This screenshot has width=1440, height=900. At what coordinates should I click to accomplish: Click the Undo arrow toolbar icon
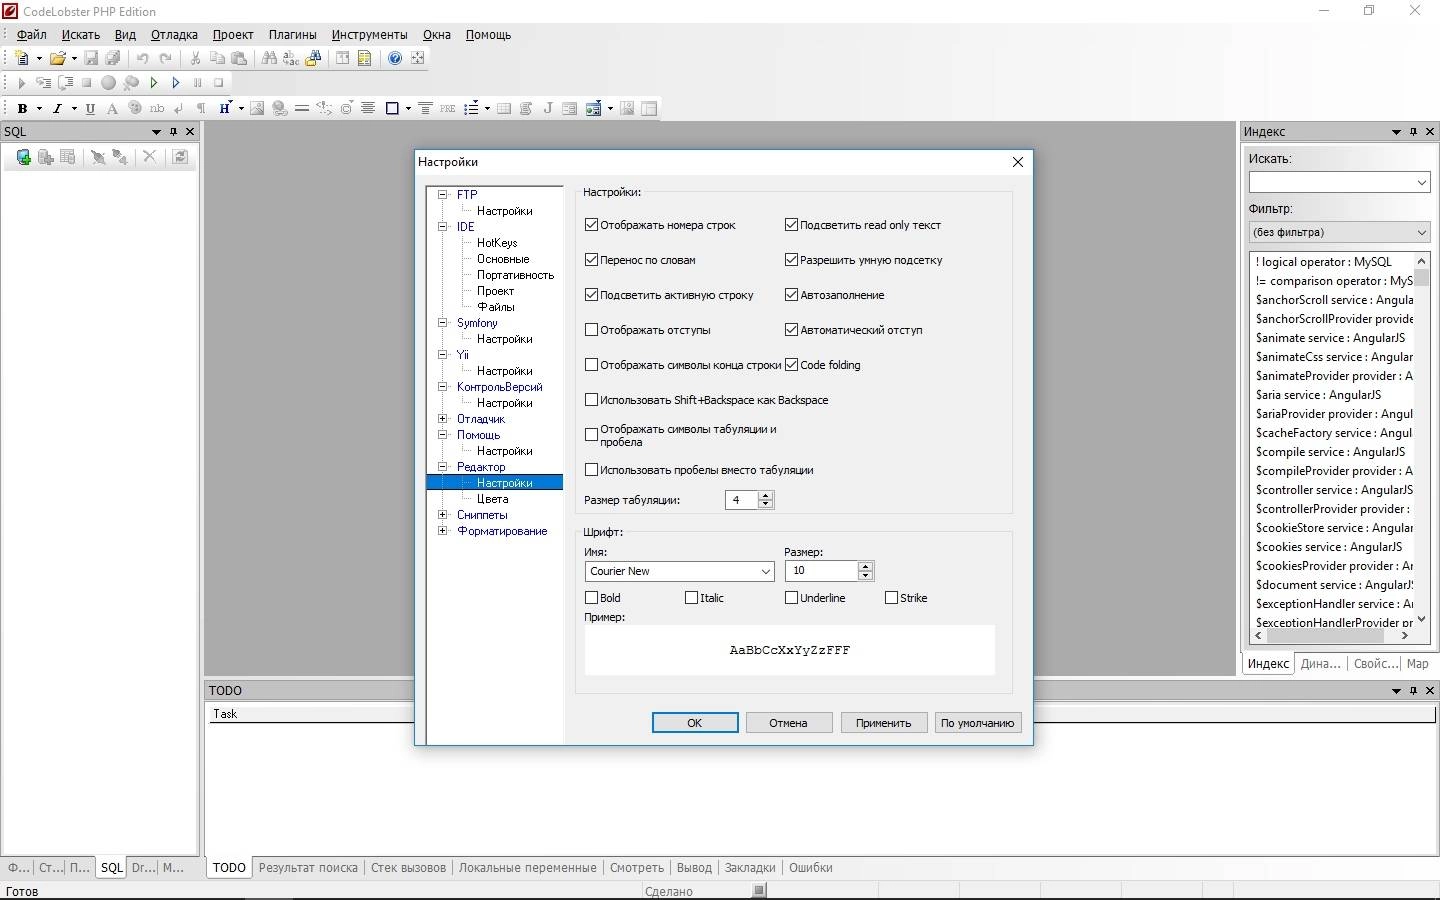pos(143,58)
